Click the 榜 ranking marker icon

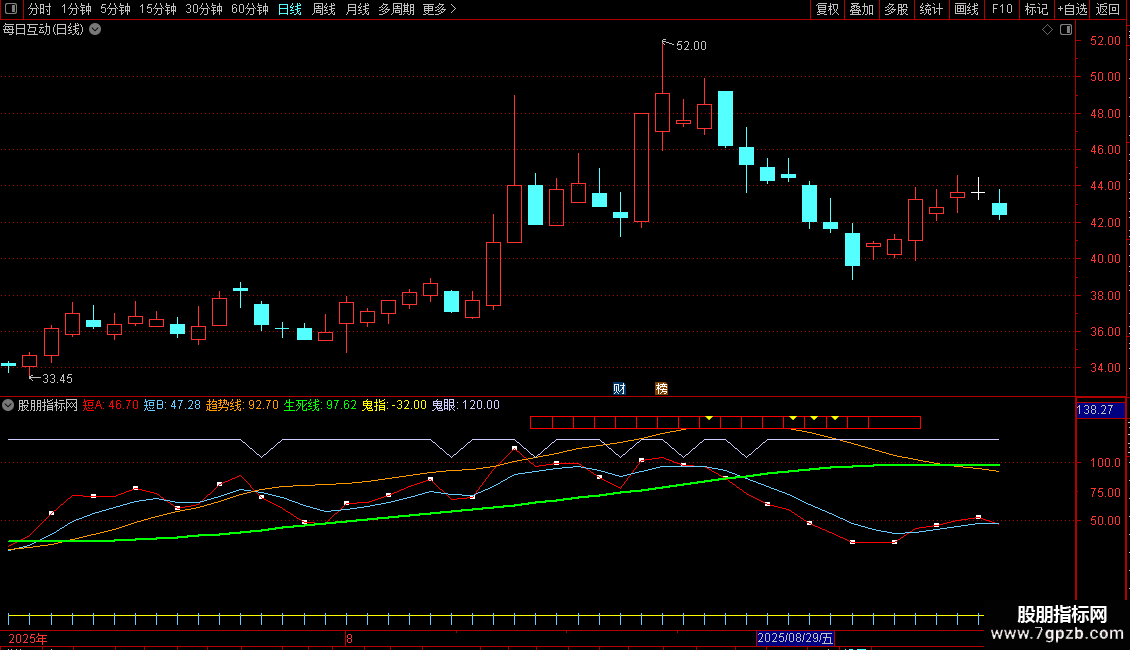tap(662, 389)
